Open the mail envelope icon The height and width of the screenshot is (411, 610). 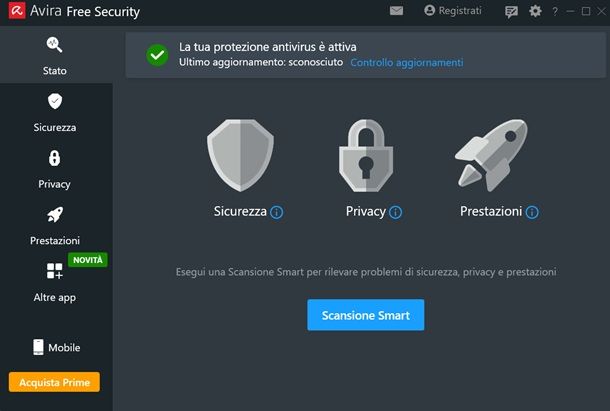[x=396, y=11]
